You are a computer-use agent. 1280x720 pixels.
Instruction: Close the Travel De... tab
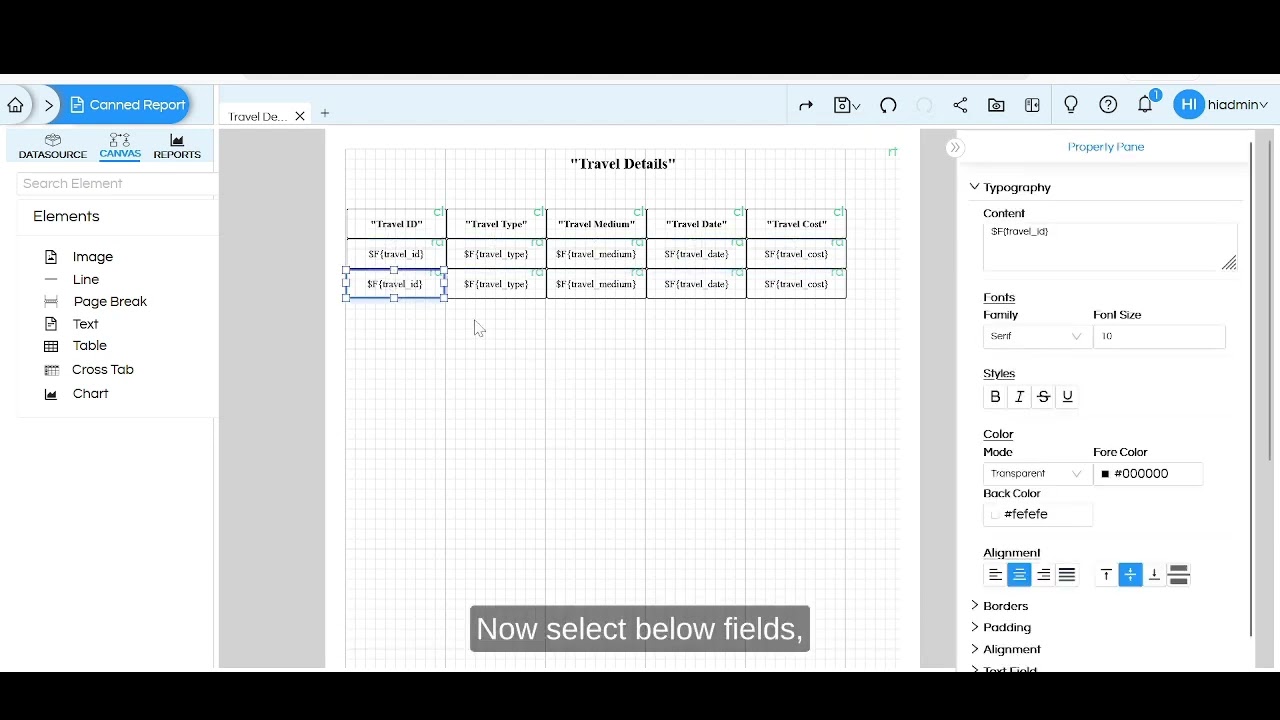(x=299, y=117)
